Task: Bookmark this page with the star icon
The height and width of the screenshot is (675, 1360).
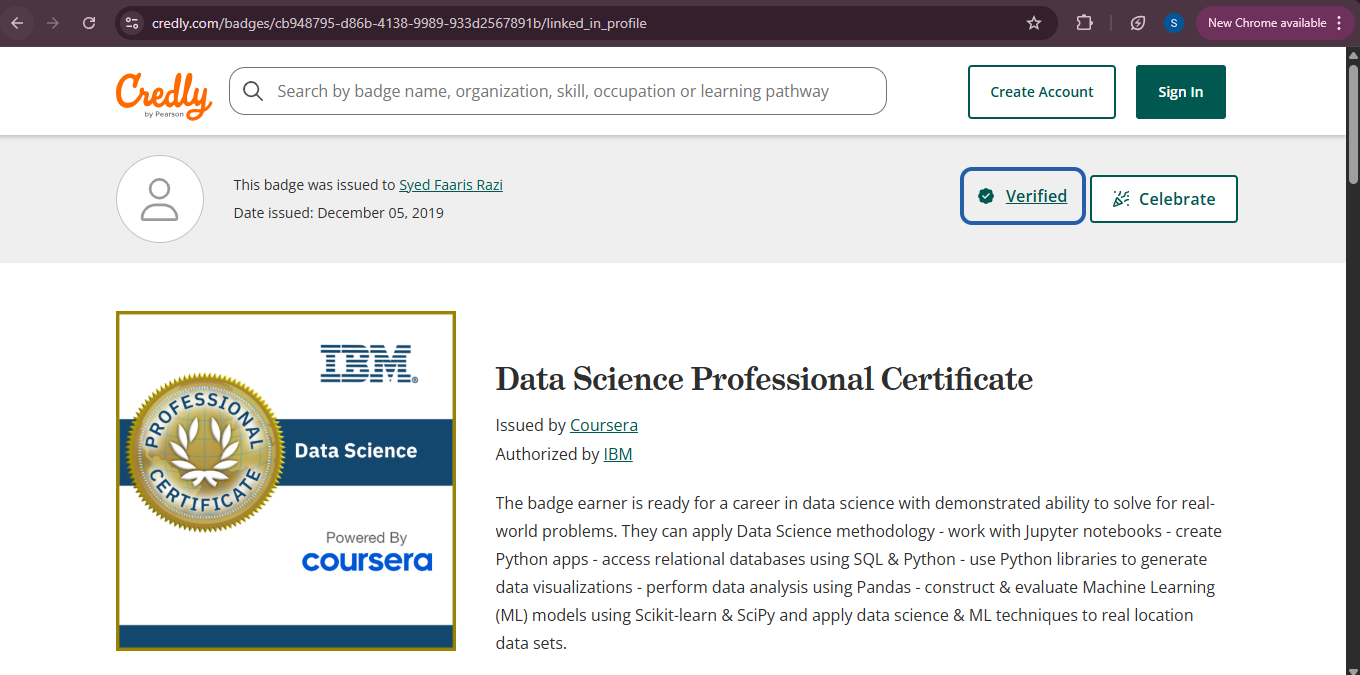Action: 1034,22
